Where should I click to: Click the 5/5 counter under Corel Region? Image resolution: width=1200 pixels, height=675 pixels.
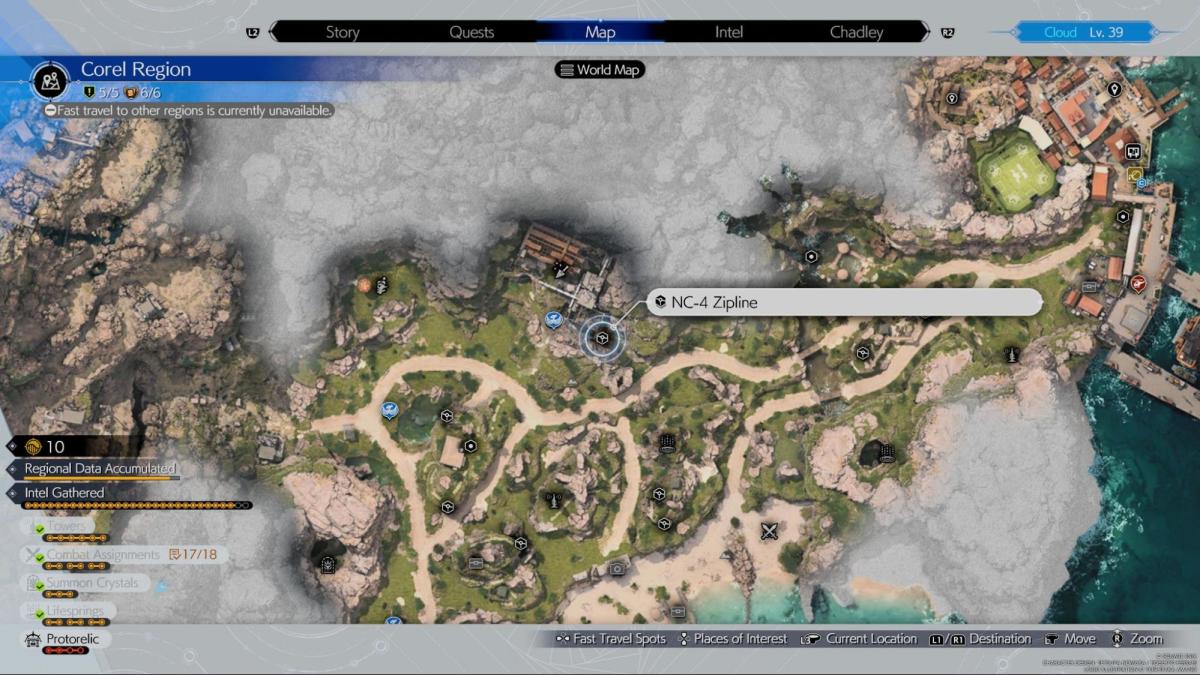(101, 92)
